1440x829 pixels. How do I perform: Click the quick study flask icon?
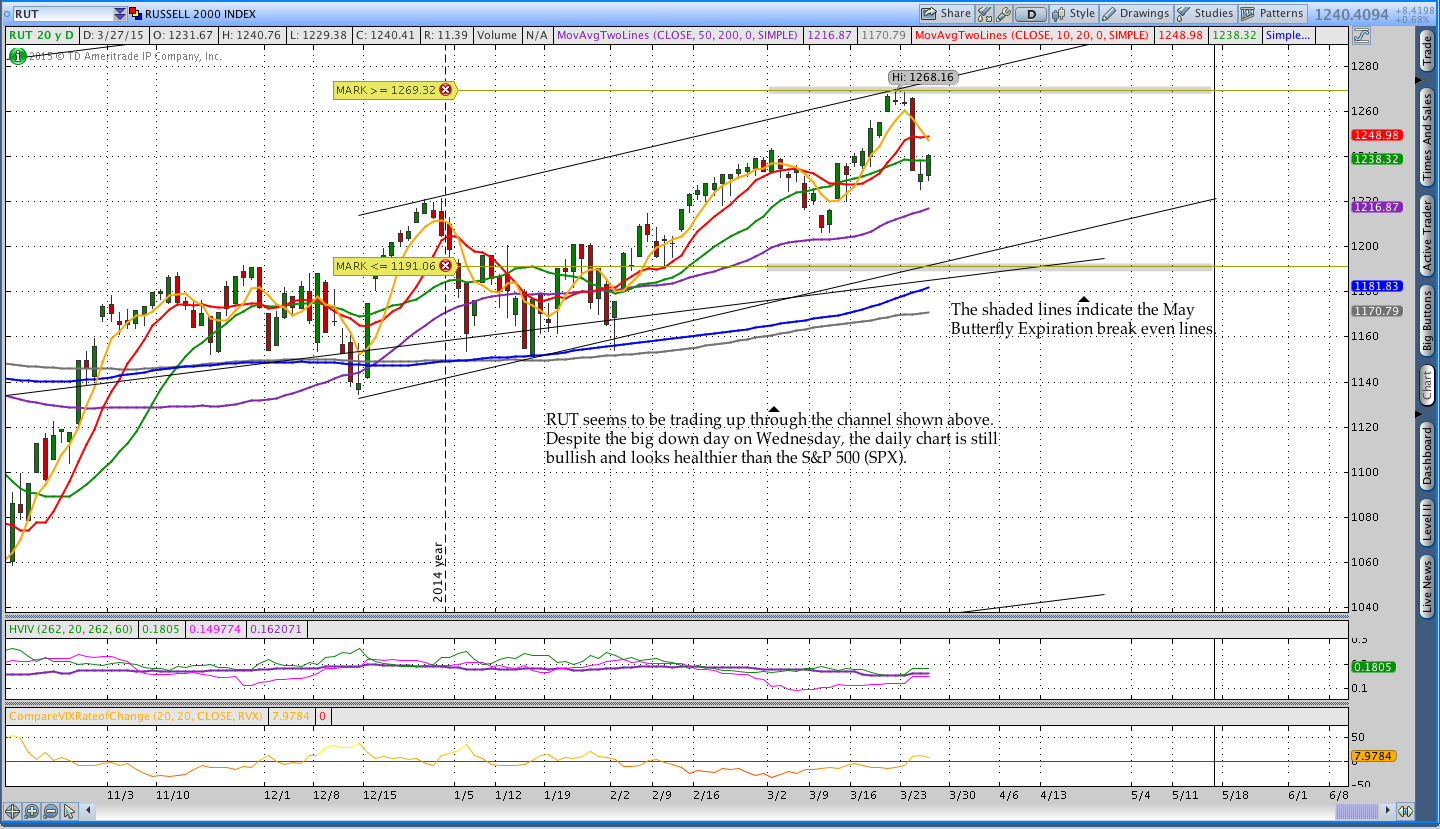click(983, 14)
